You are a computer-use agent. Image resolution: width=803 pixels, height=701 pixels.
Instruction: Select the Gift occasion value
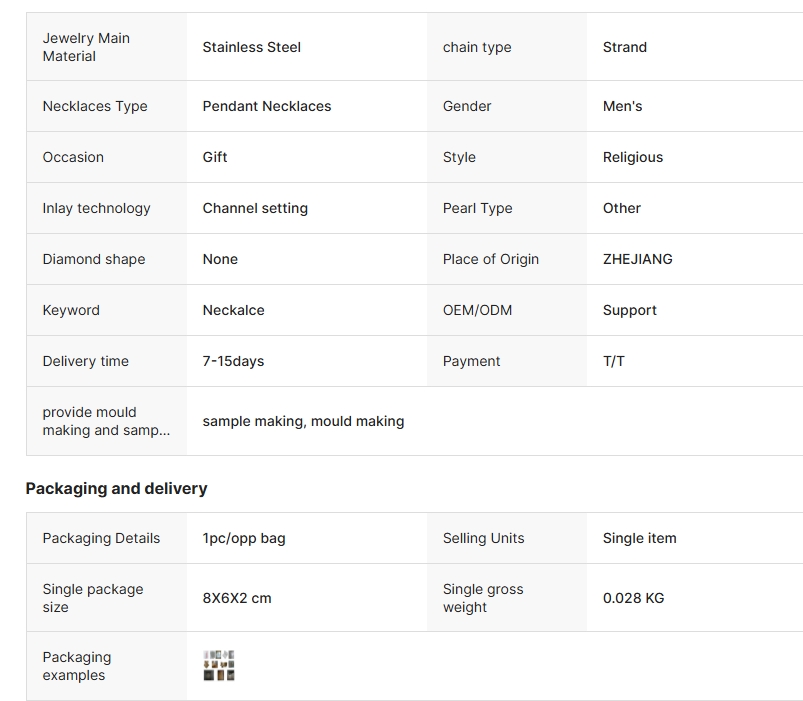click(x=215, y=157)
